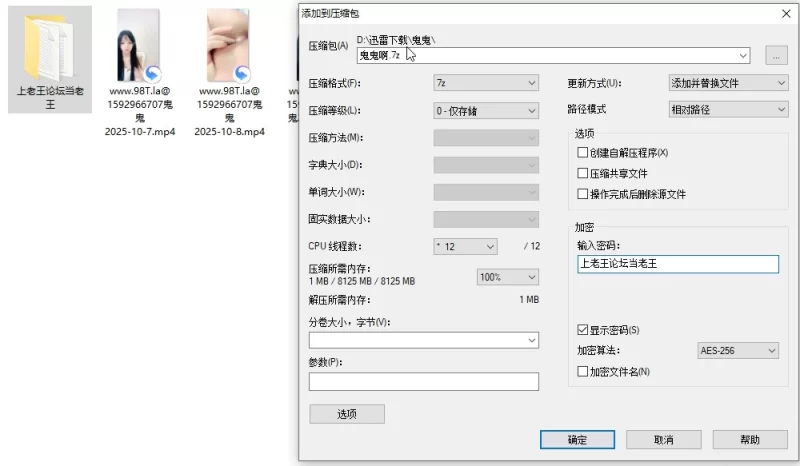Uncheck 显示密码 checkbox
The width and height of the screenshot is (800, 466).
[x=582, y=330]
